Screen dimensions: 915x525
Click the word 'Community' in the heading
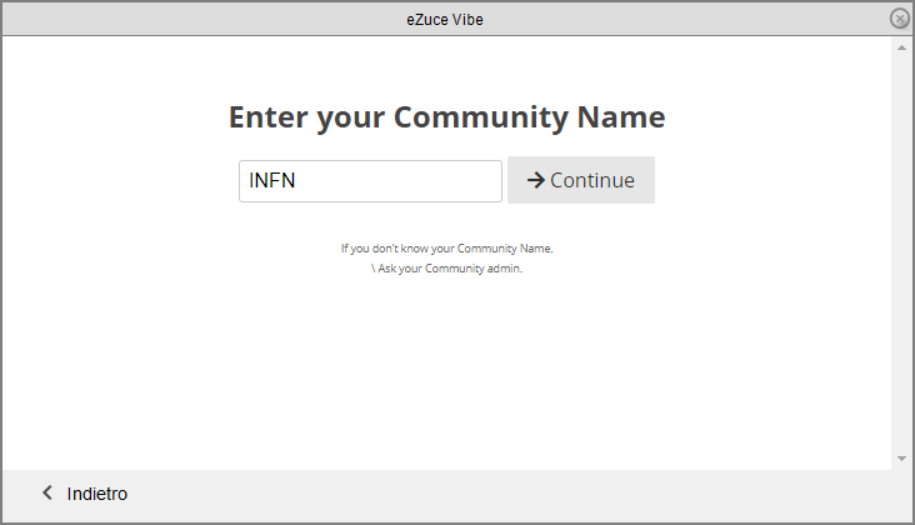click(481, 118)
